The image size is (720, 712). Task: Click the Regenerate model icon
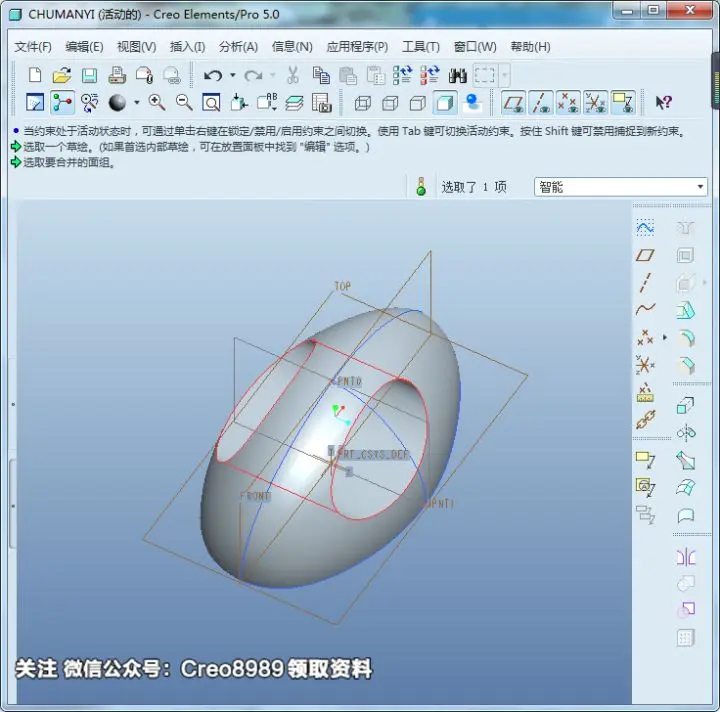coord(402,75)
